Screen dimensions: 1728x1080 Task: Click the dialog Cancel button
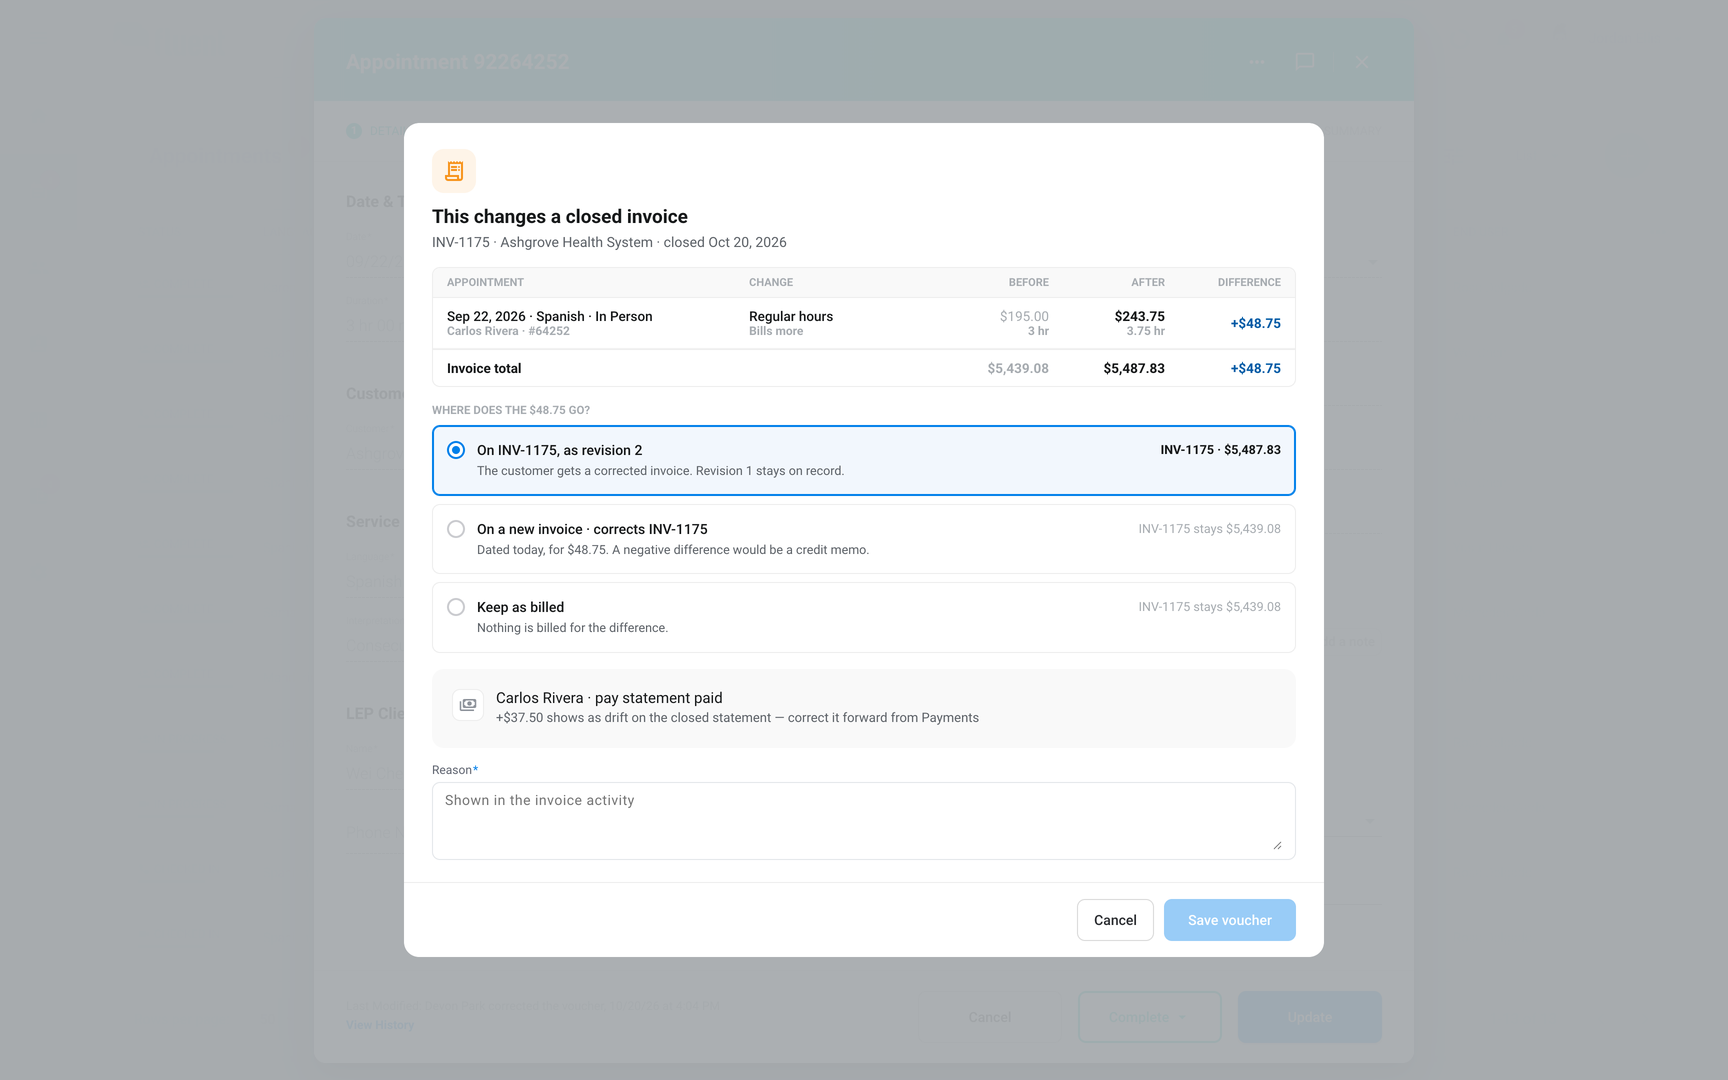coord(1115,920)
